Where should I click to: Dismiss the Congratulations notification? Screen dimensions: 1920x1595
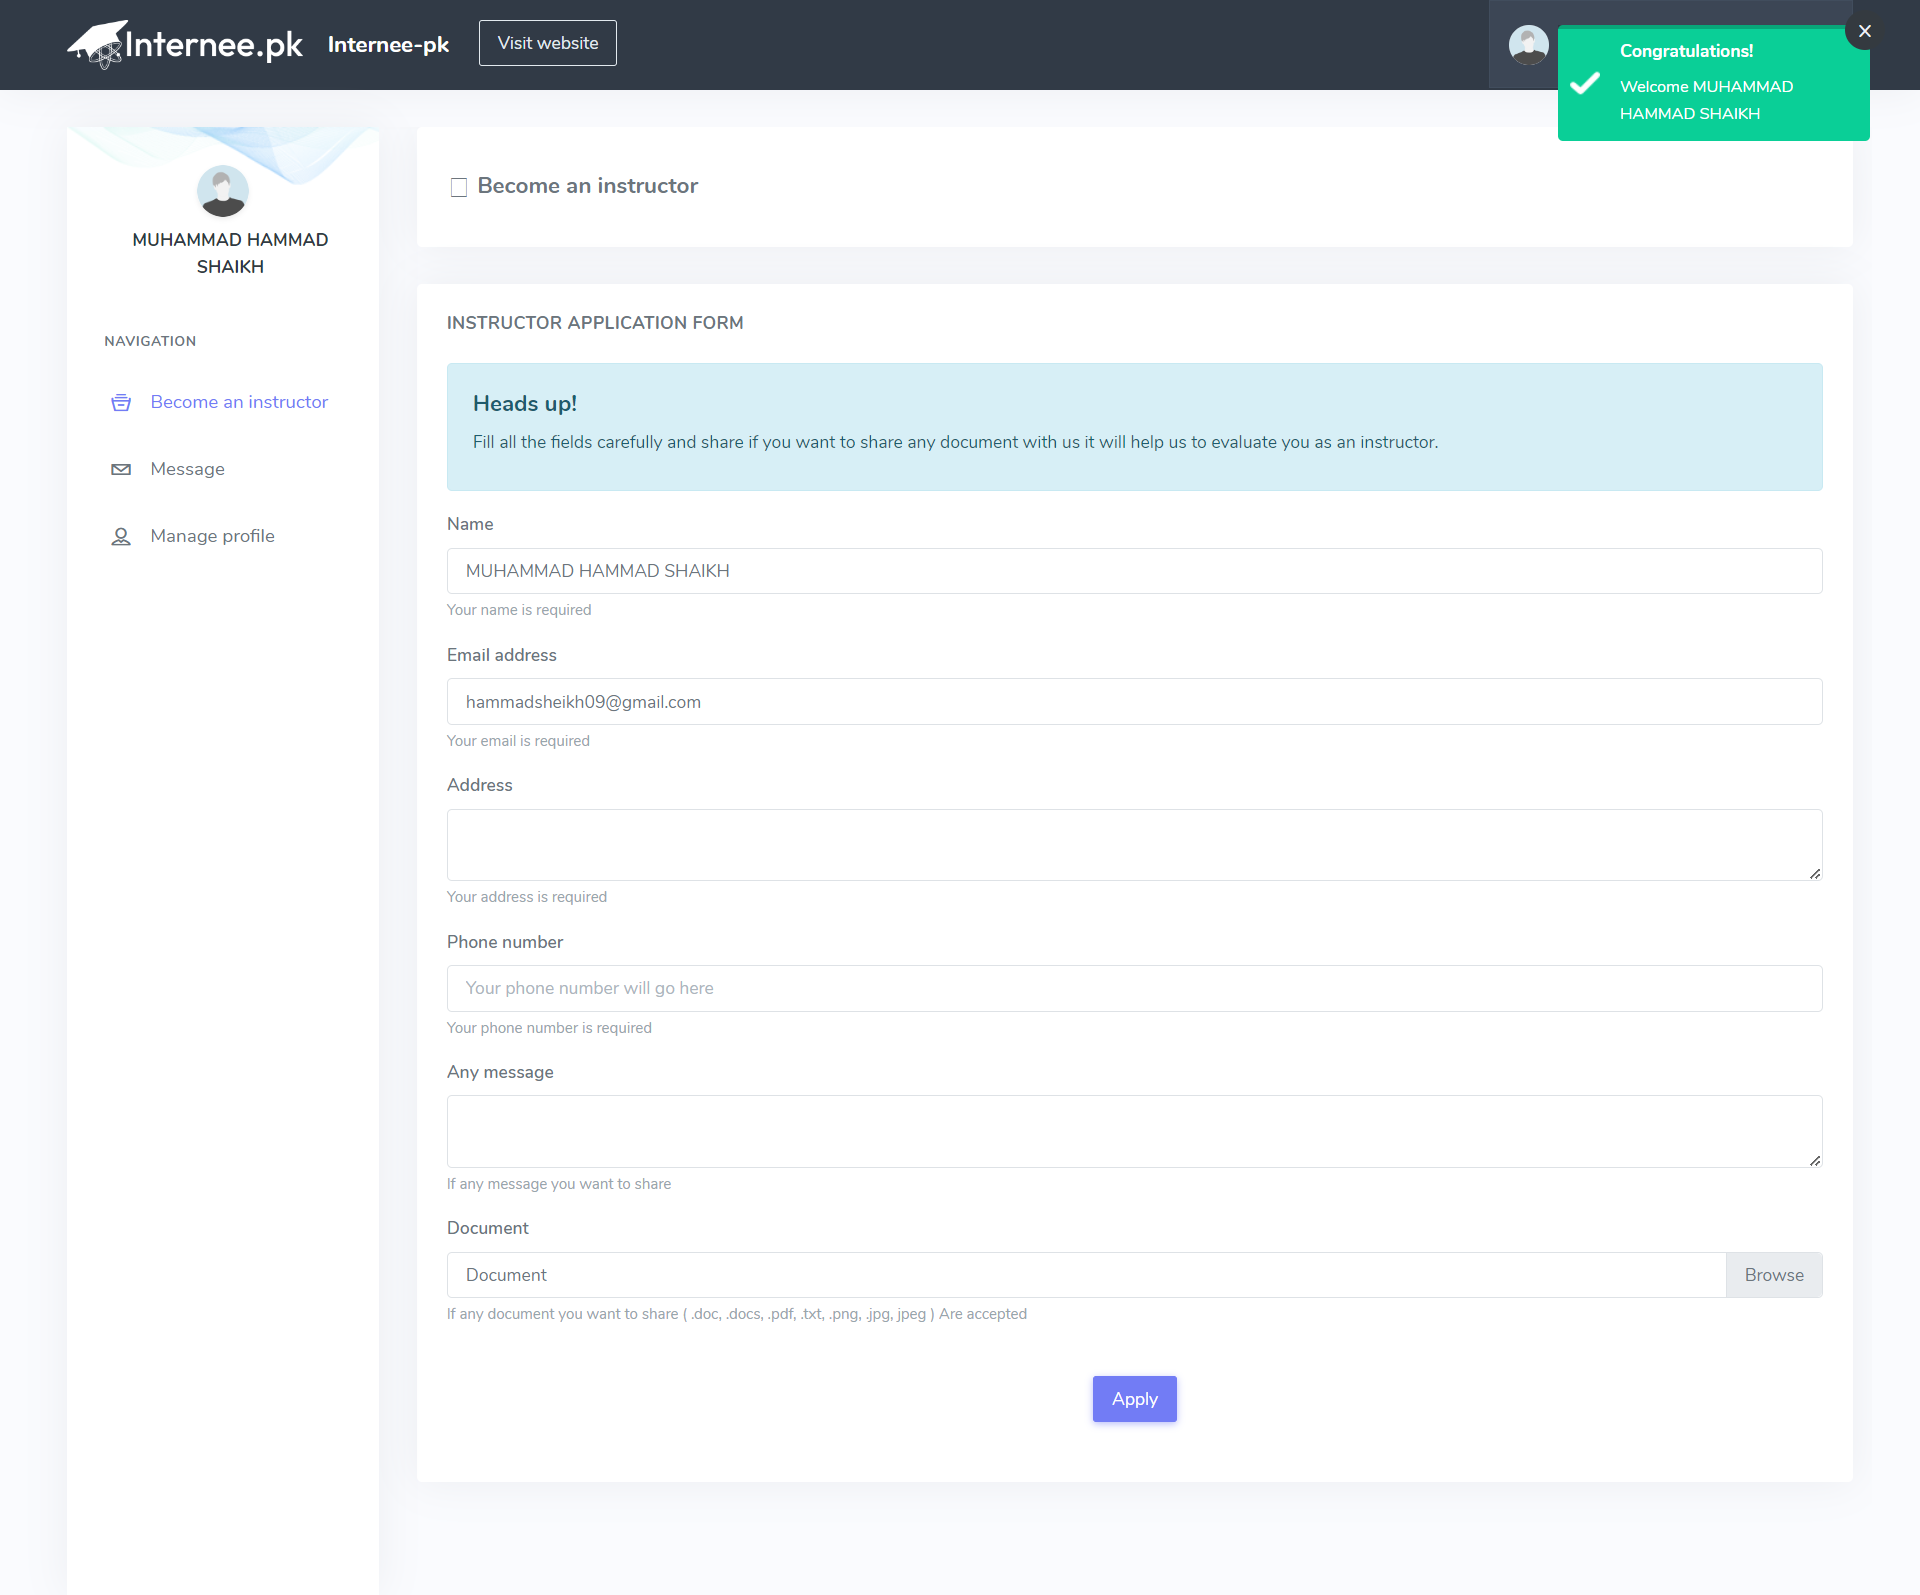point(1864,31)
